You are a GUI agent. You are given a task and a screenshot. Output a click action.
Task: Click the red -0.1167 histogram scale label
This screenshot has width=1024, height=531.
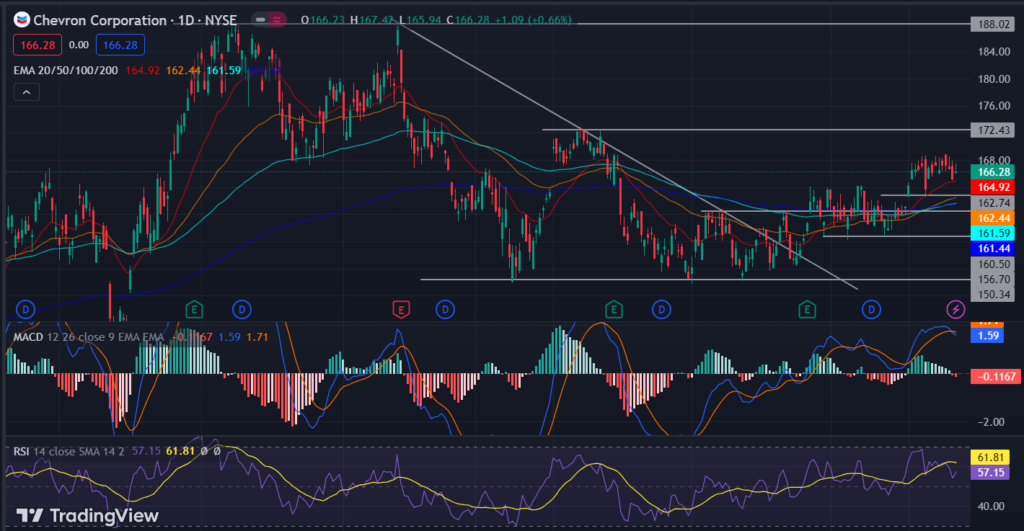(995, 376)
